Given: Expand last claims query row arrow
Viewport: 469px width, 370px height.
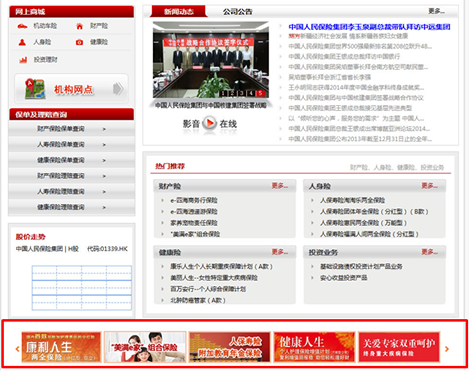Looking at the screenshot, I should tap(104, 207).
